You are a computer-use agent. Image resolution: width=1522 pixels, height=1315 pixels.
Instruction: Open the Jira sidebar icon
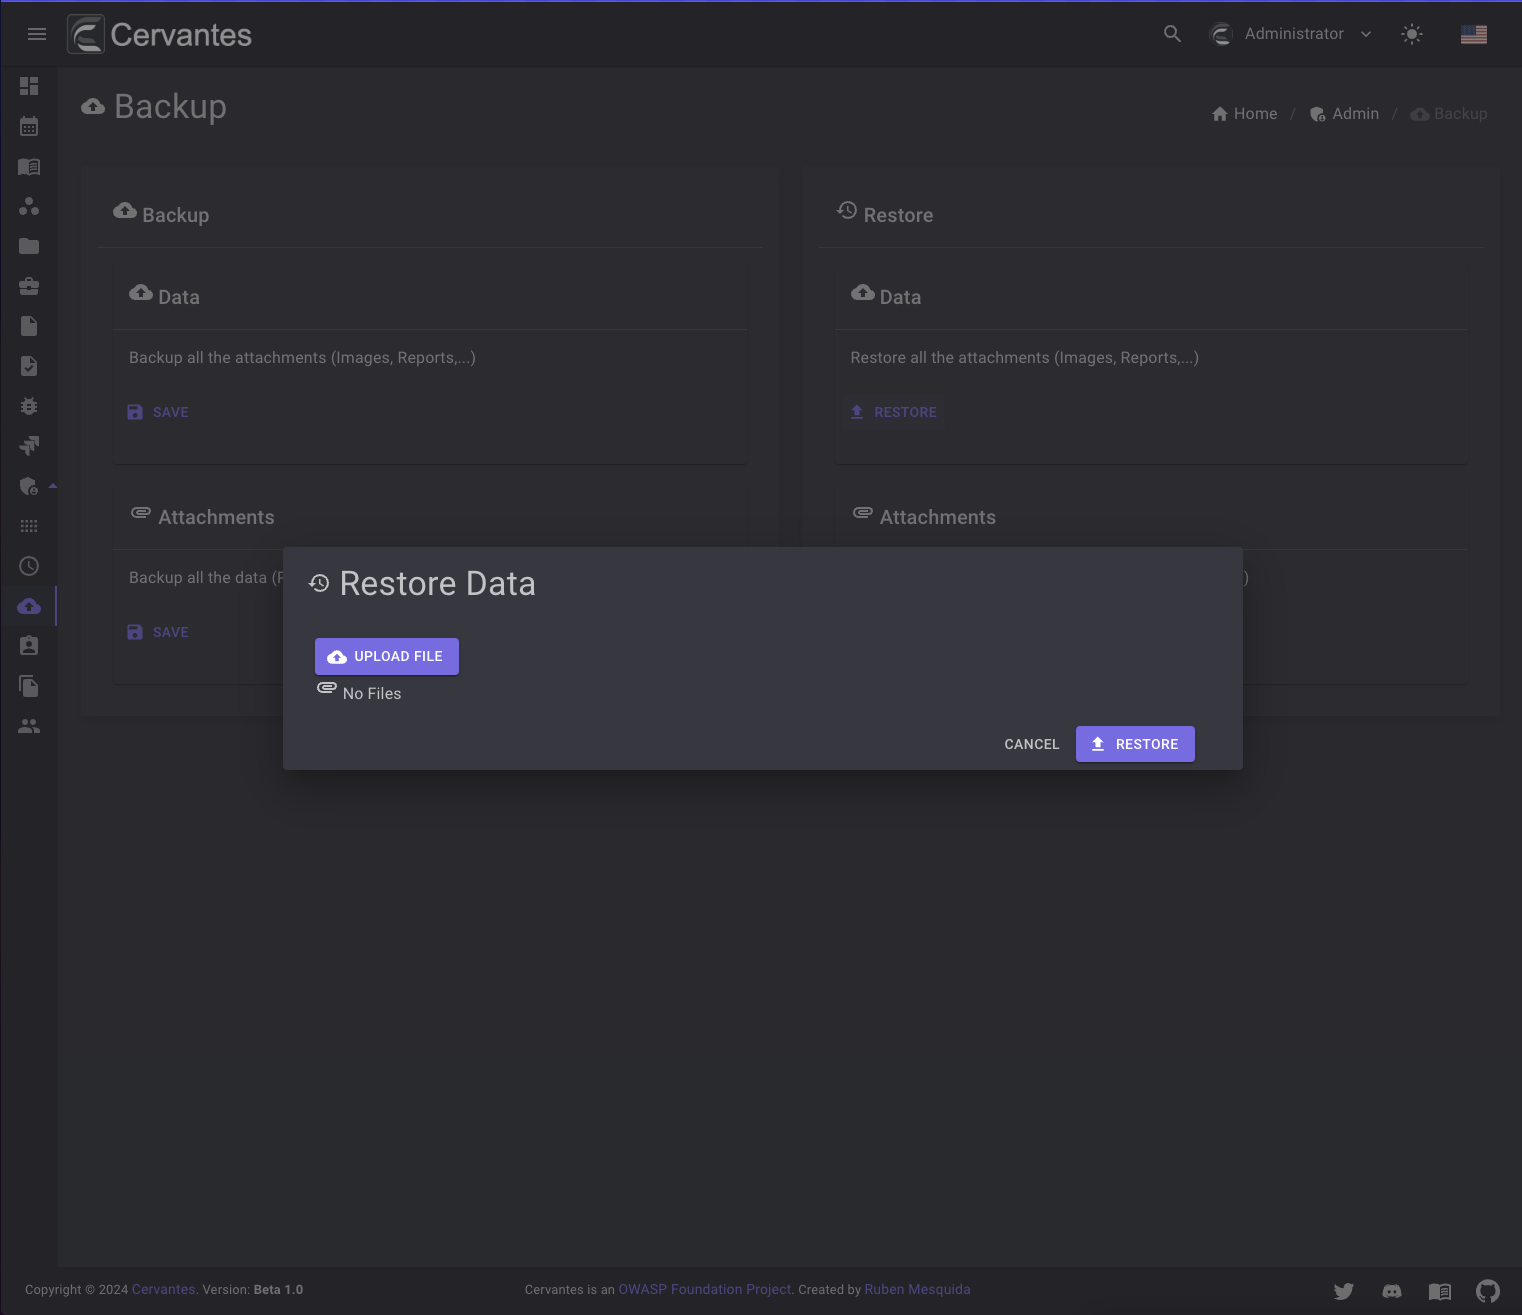pyautogui.click(x=29, y=446)
